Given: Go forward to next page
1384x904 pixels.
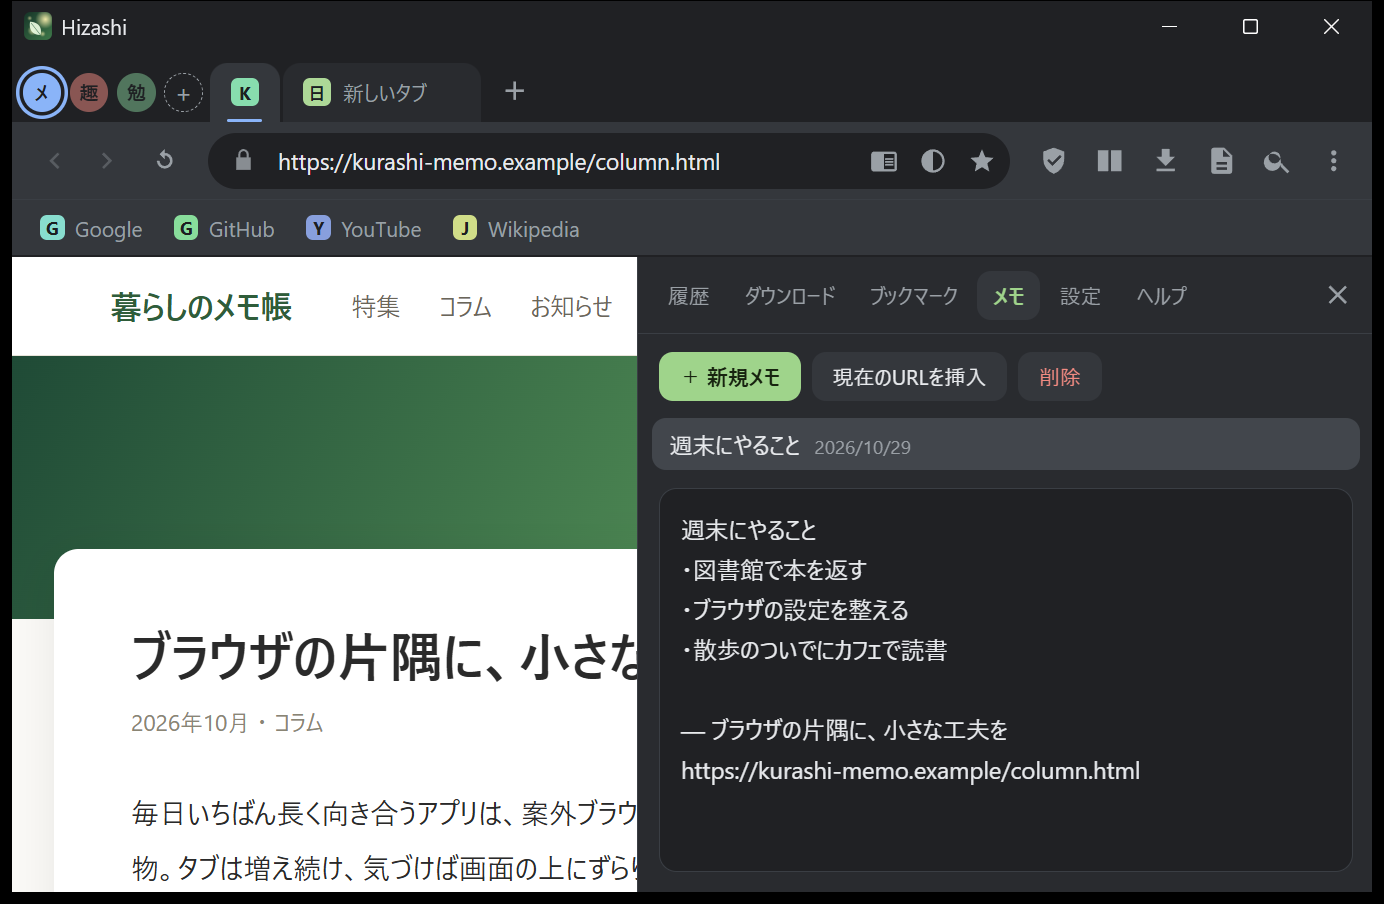Looking at the screenshot, I should coord(107,161).
